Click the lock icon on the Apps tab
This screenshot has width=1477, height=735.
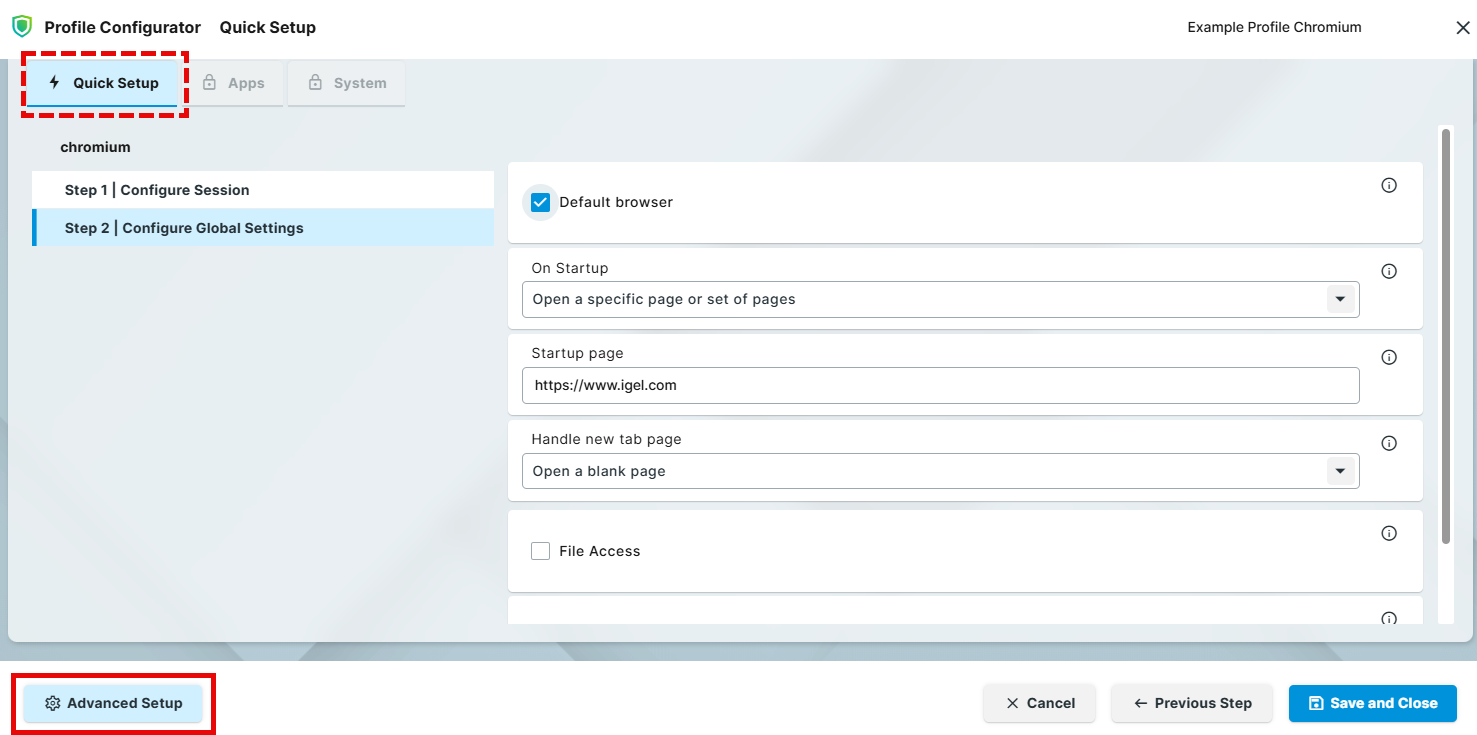pyautogui.click(x=210, y=83)
